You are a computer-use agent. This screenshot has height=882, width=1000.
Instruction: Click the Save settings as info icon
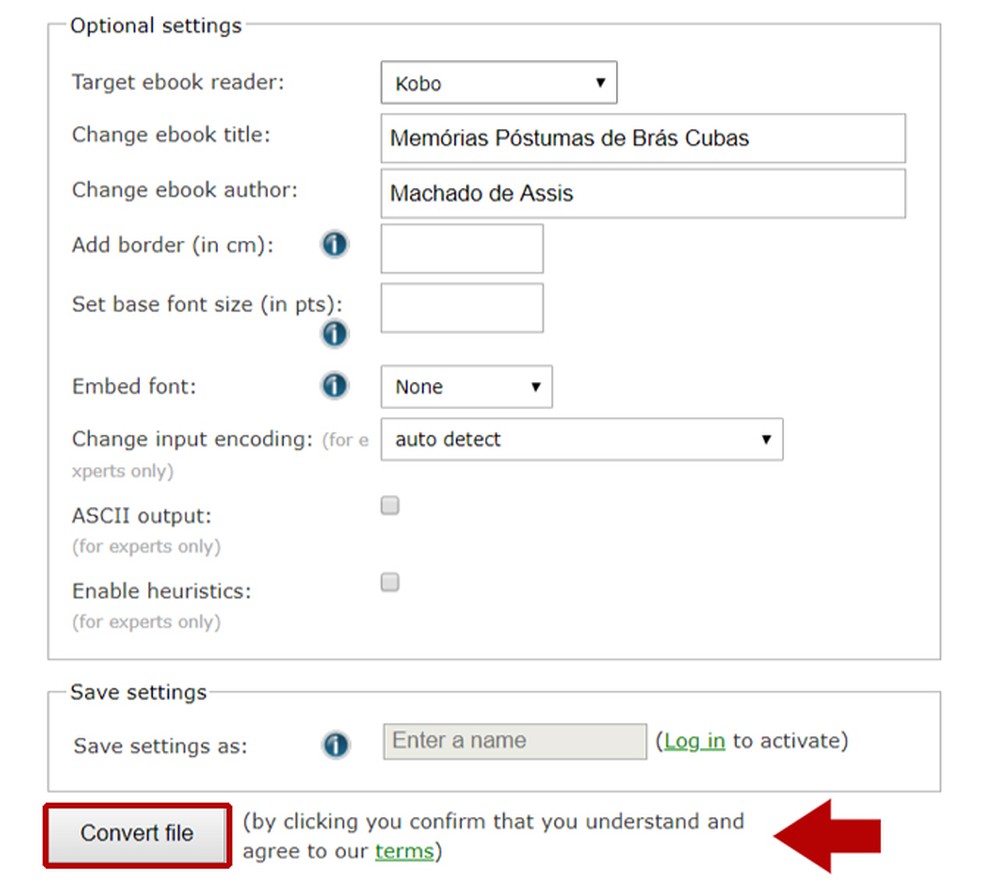(x=334, y=744)
